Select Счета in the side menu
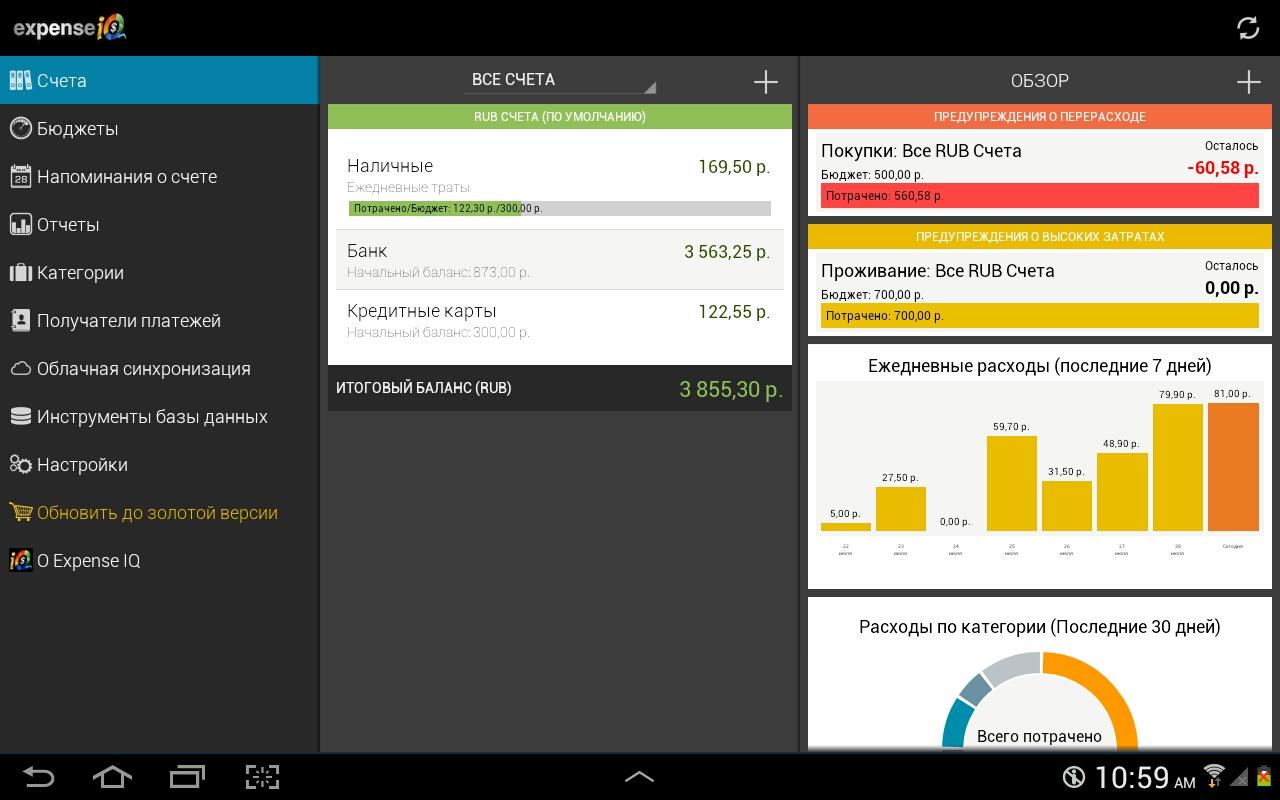1280x800 pixels. 61,81
